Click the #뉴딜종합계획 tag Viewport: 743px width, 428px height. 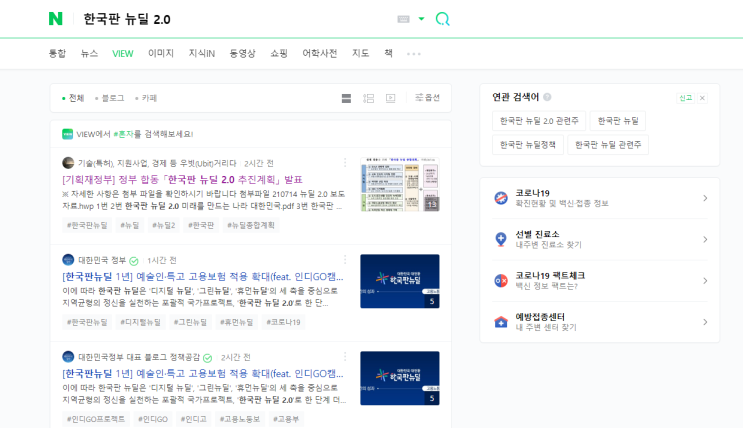[251, 225]
